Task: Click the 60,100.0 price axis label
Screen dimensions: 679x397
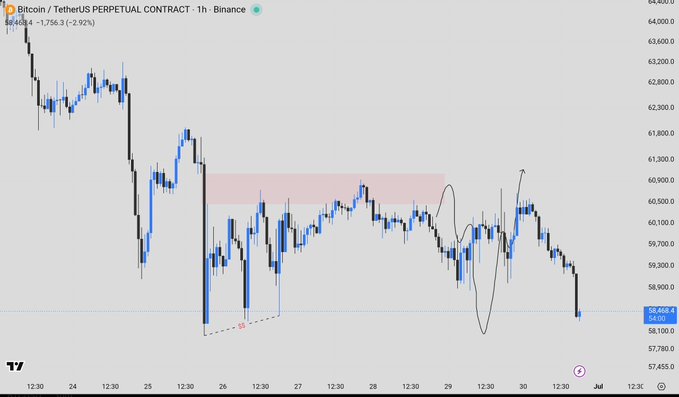Action: pyautogui.click(x=661, y=223)
